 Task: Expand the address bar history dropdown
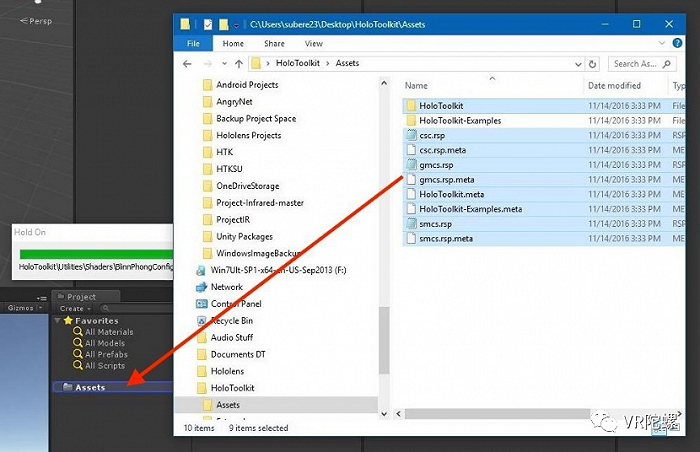coord(578,64)
